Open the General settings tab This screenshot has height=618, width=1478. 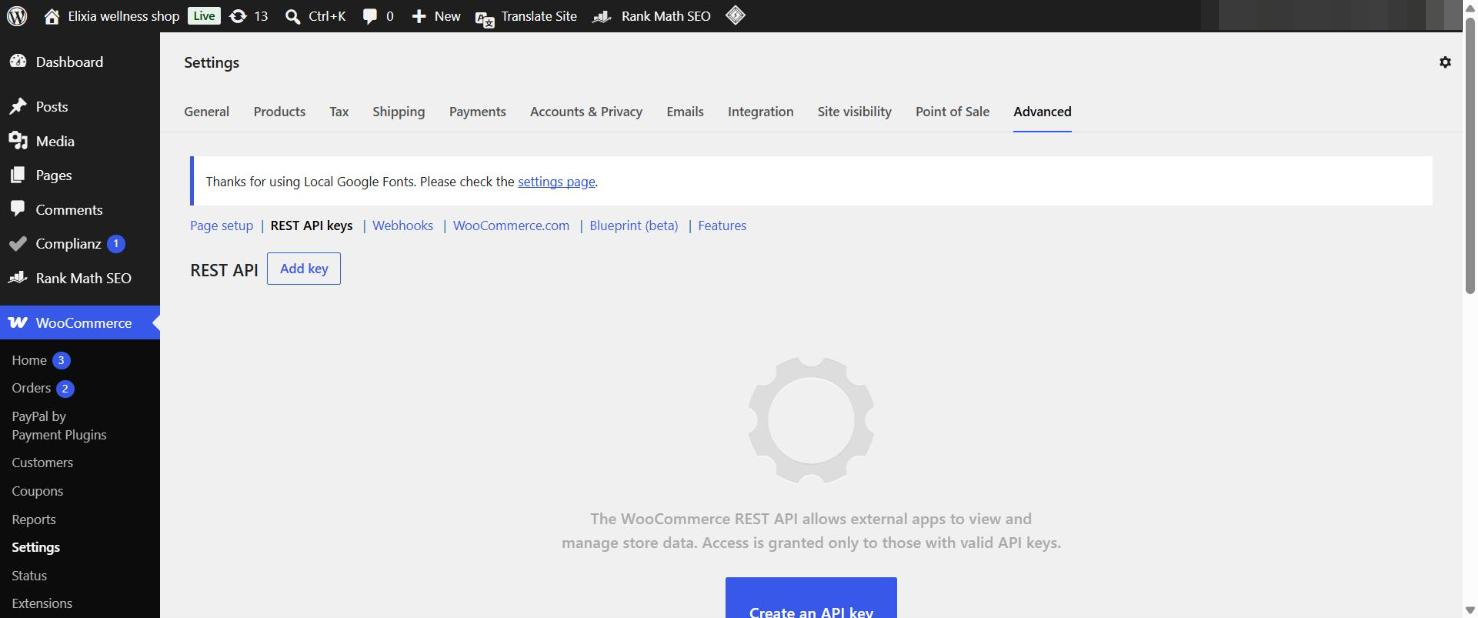click(x=207, y=112)
